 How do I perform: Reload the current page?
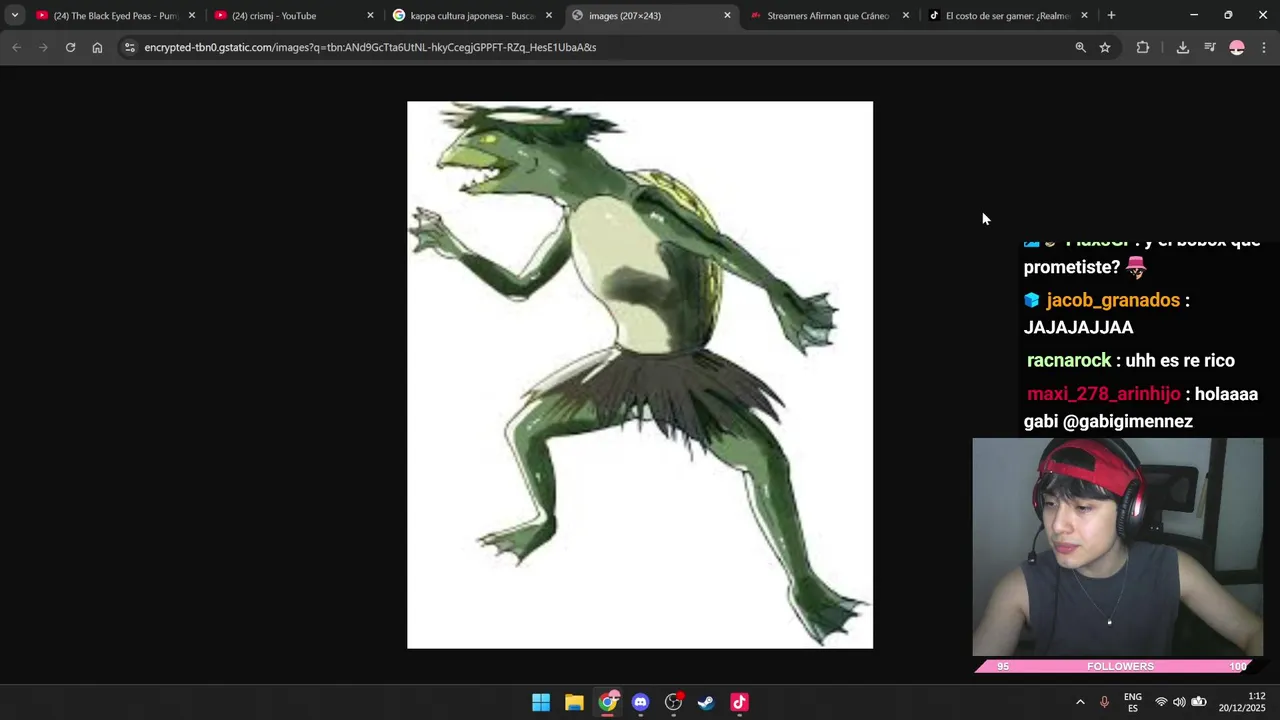[70, 47]
